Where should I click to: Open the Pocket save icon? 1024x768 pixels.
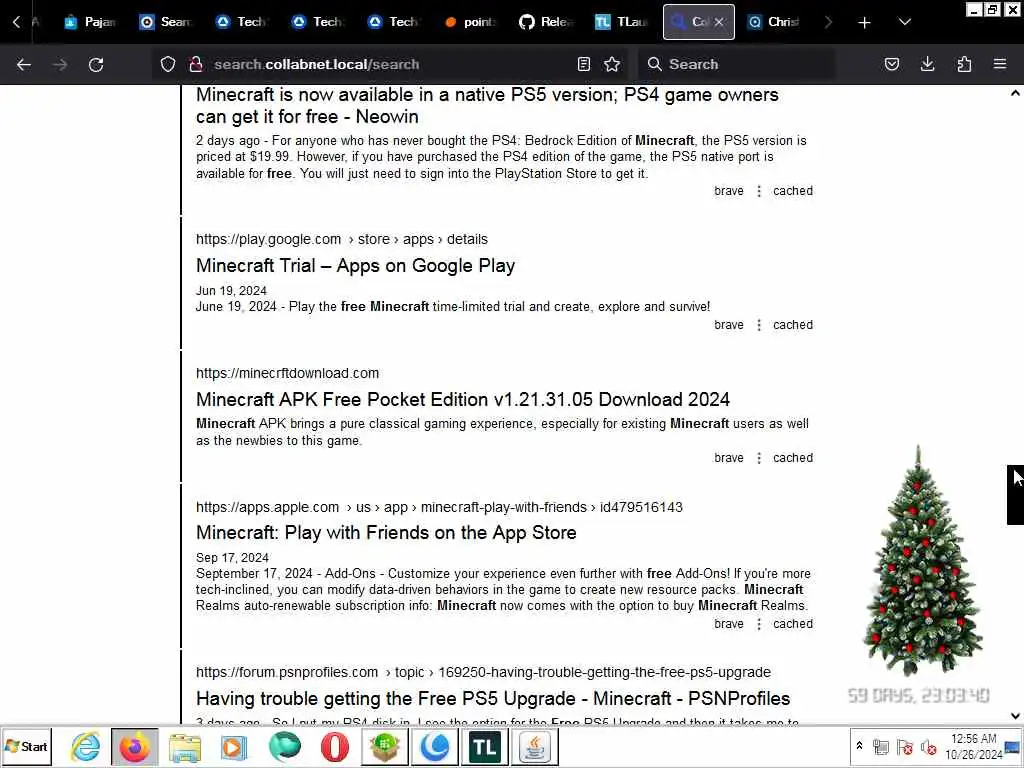pyautogui.click(x=891, y=64)
